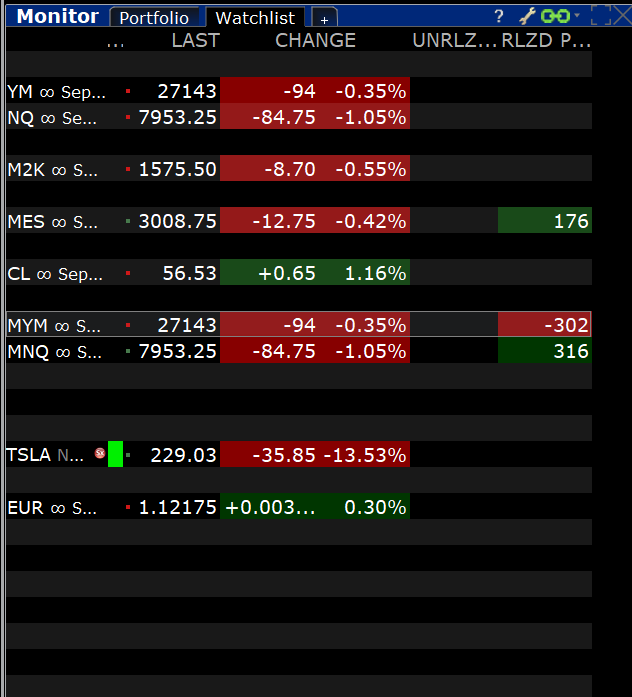Click the CHANGE column header
The height and width of the screenshot is (697, 632).
[315, 40]
